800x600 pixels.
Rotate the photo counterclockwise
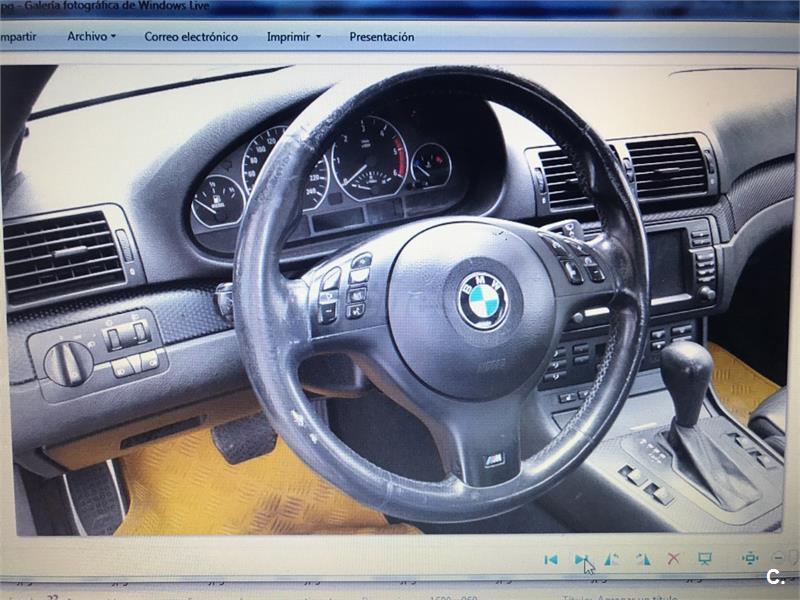(x=612, y=559)
